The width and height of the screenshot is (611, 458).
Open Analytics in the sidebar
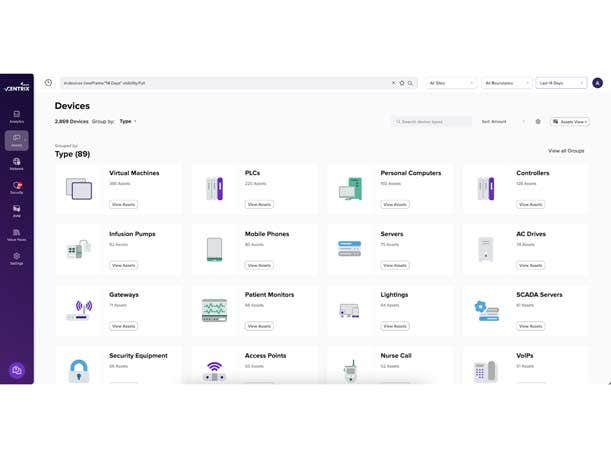[x=16, y=116]
